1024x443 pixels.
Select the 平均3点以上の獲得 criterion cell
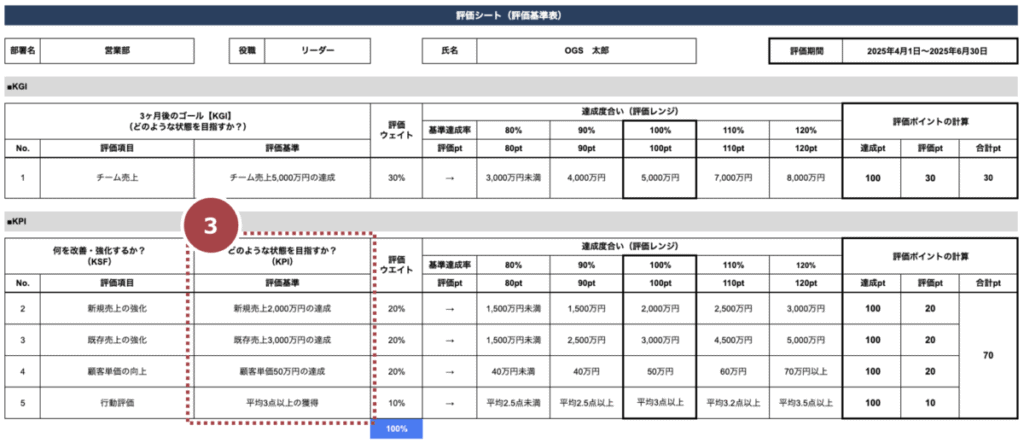click(282, 403)
